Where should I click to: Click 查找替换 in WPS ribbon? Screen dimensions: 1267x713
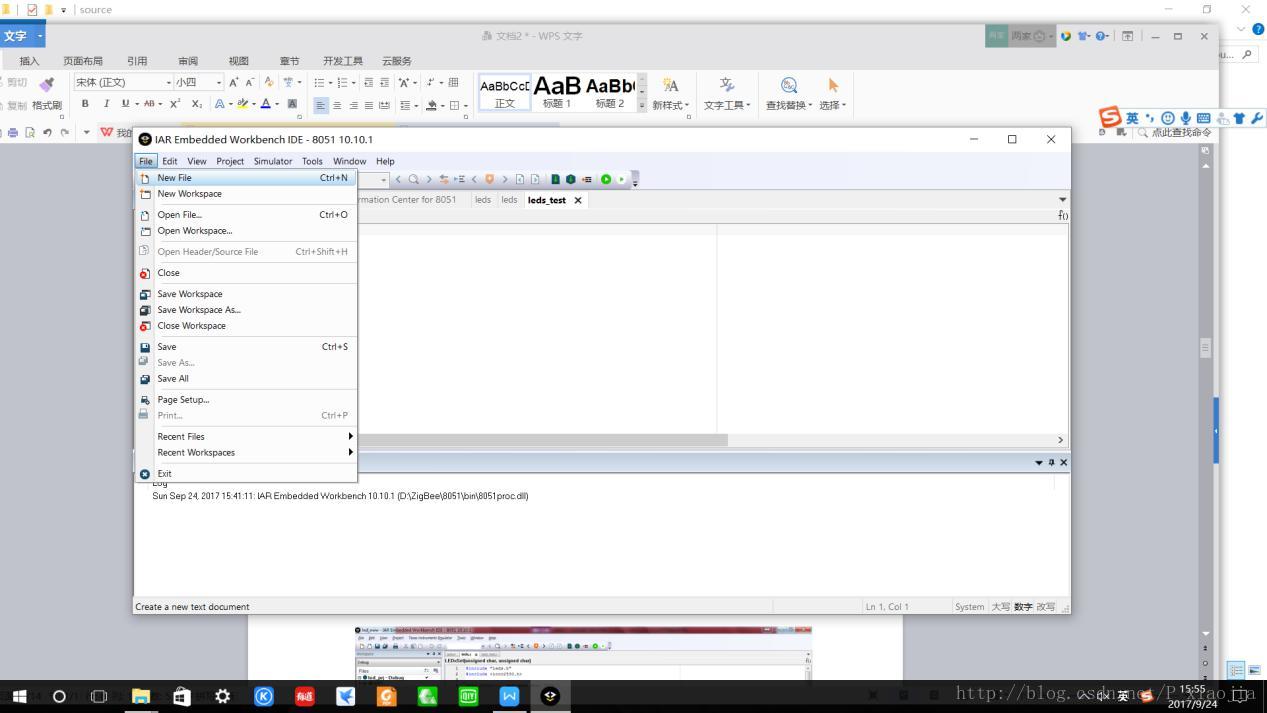(x=789, y=94)
